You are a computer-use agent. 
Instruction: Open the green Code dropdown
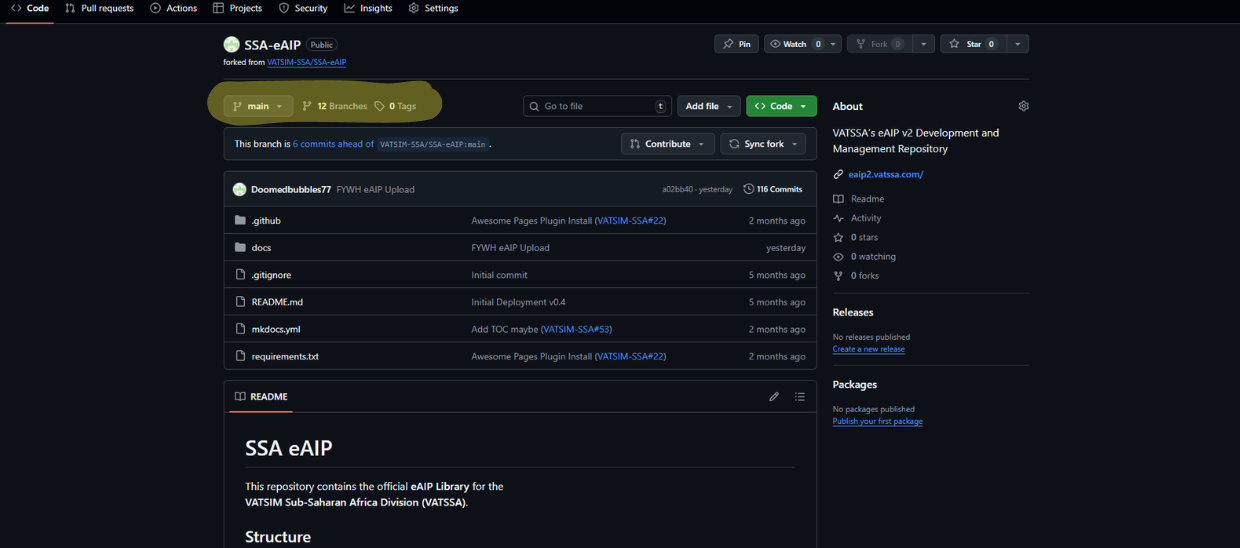pos(781,106)
